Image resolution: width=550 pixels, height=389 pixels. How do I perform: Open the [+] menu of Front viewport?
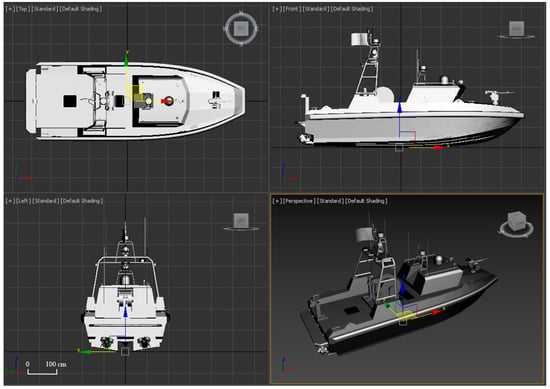(x=277, y=9)
